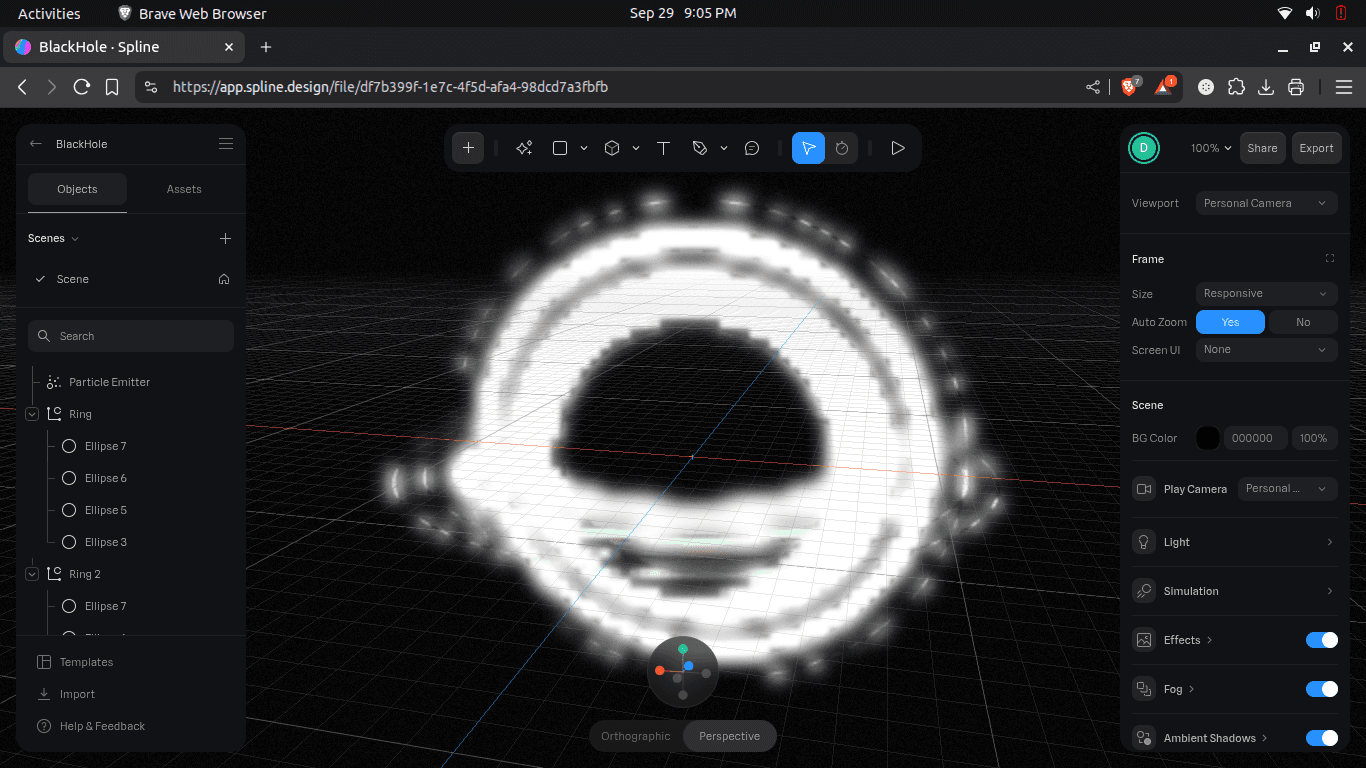
Task: Disable the Effects toggle
Action: click(x=1321, y=639)
